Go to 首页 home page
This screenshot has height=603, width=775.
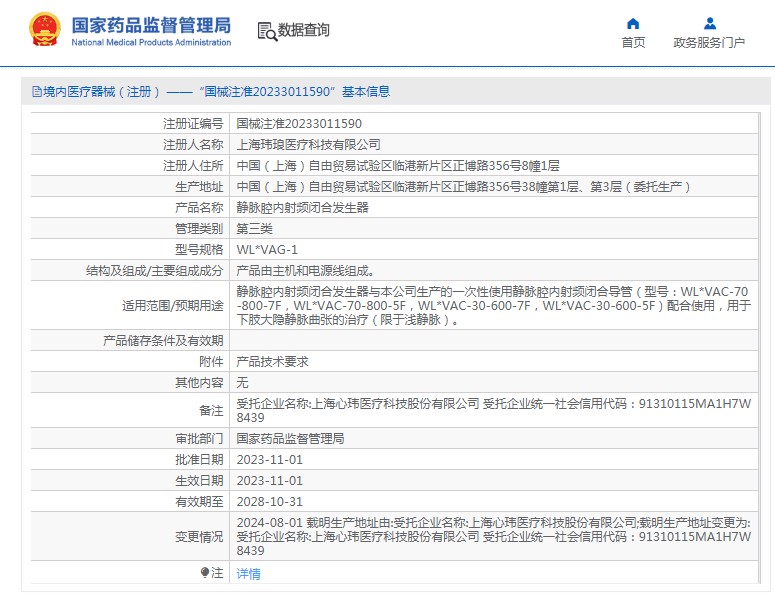pos(633,43)
